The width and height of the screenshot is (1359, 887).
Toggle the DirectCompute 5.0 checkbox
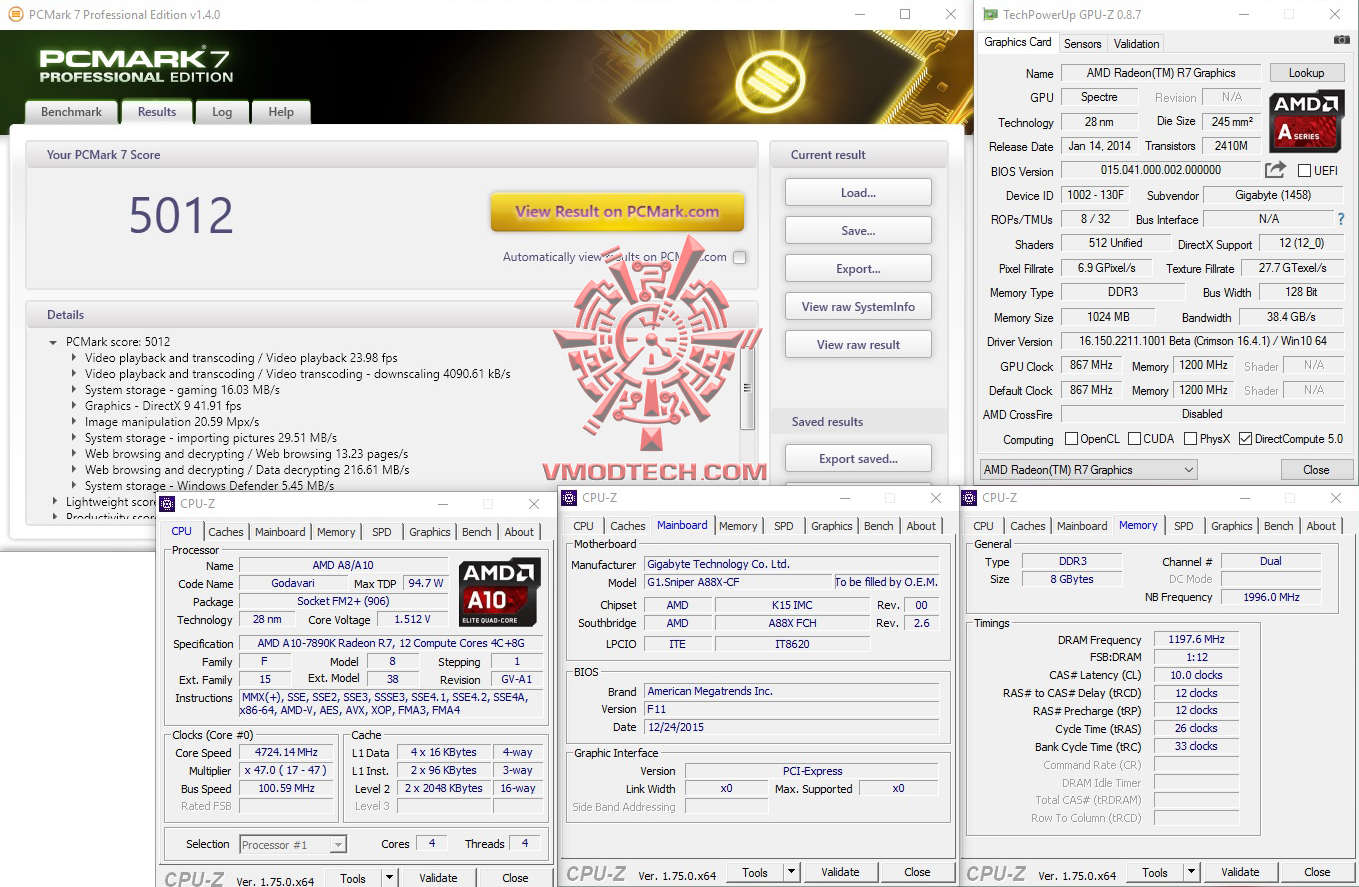pyautogui.click(x=1245, y=439)
